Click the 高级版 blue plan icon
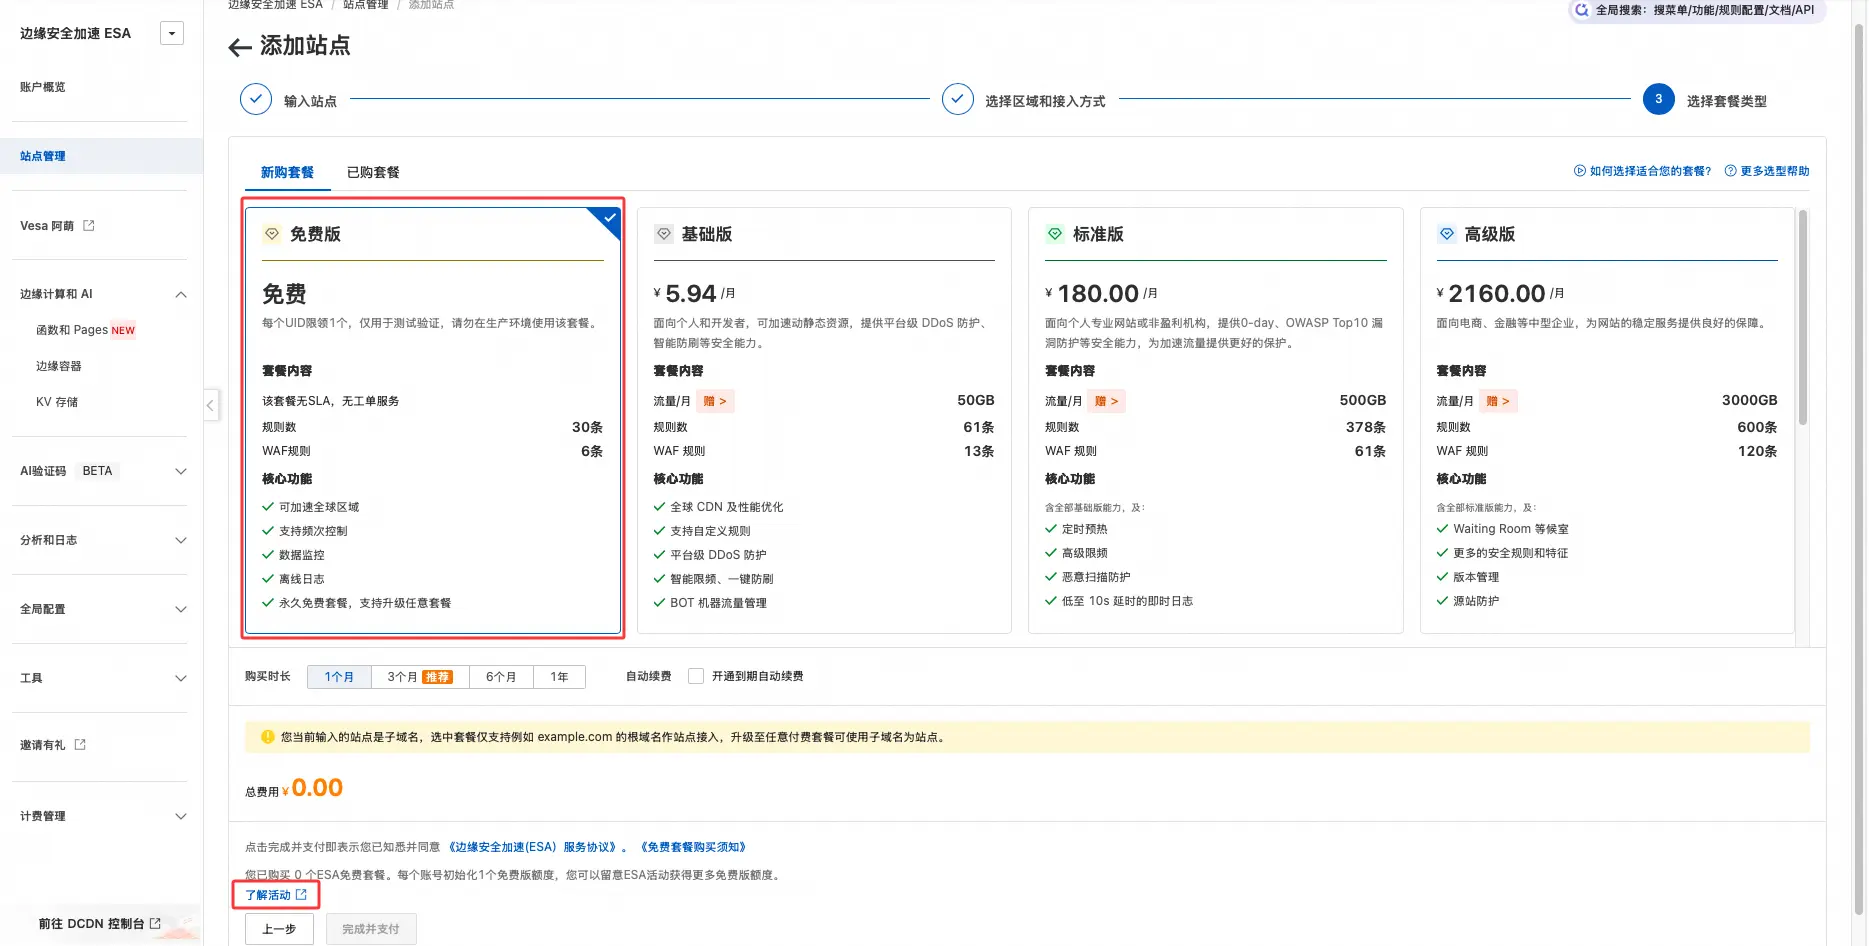Screen dimensions: 1869x946 tap(1446, 234)
